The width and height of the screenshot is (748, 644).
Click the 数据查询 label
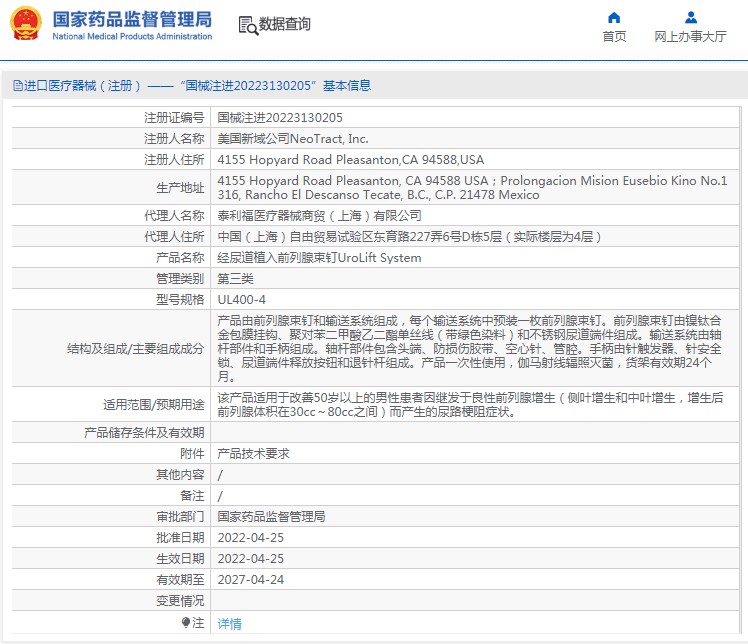point(284,24)
